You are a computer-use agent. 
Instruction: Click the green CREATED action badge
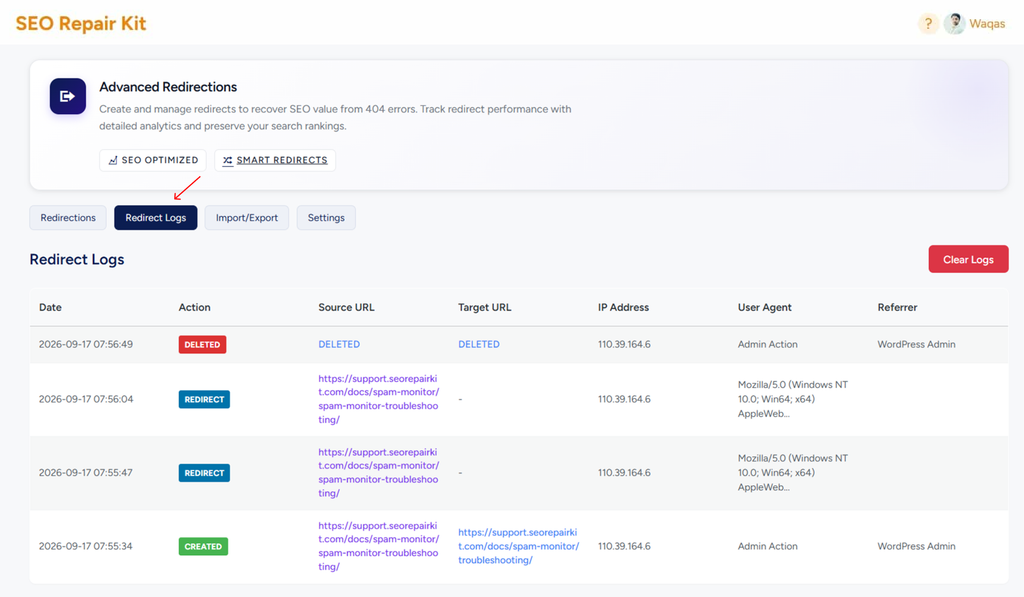click(203, 546)
